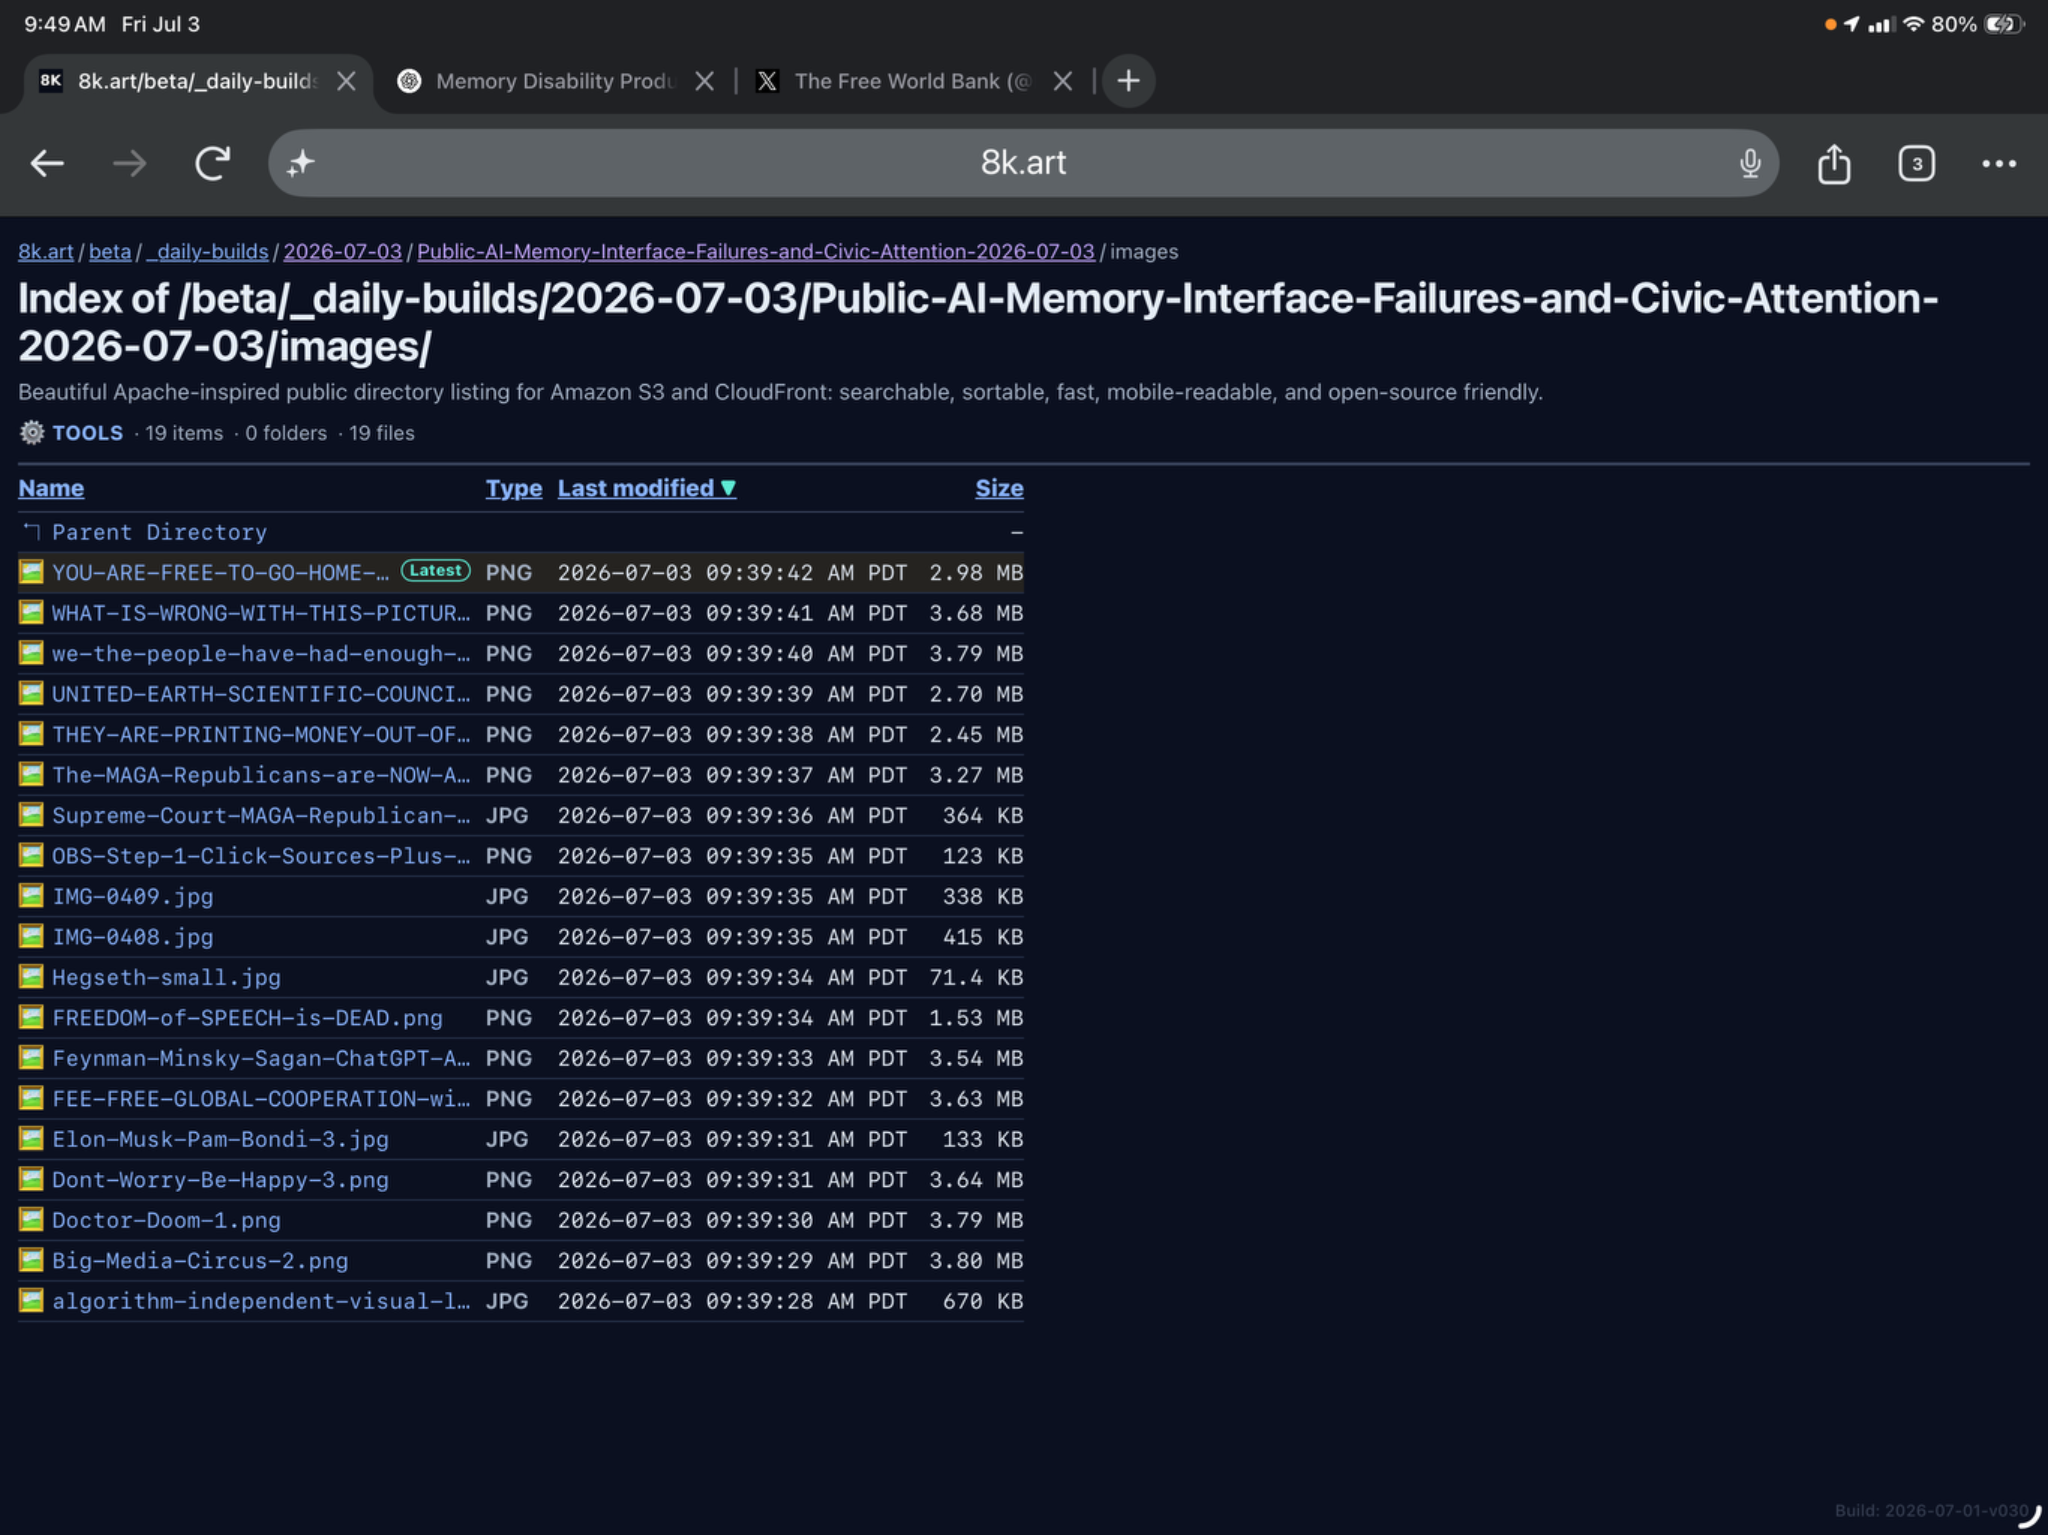The height and width of the screenshot is (1535, 2048).
Task: Open IMG-0409.jpg file
Action: pos(133,897)
